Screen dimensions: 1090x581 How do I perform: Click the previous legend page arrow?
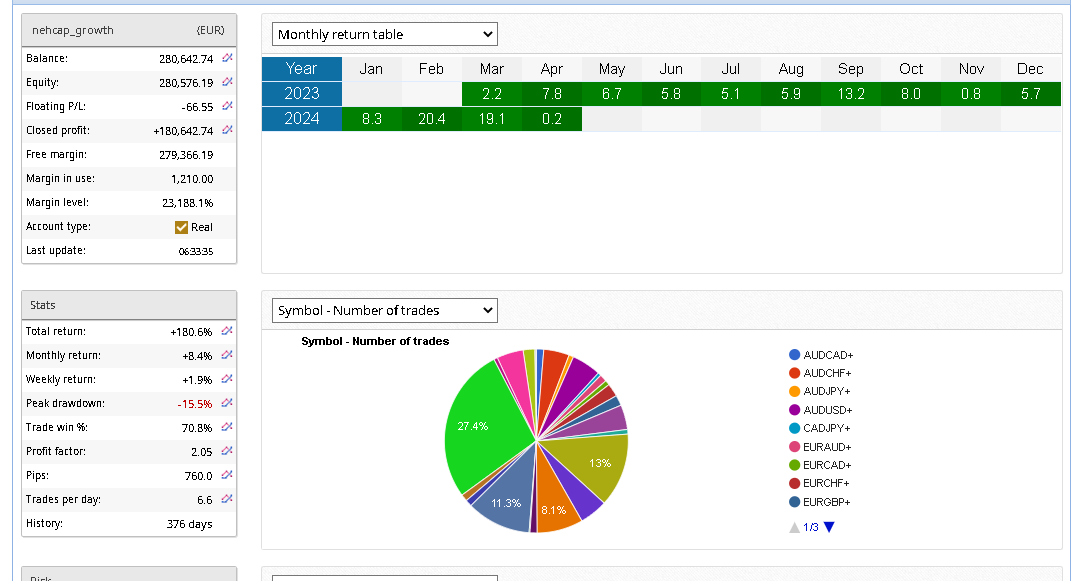[x=795, y=527]
